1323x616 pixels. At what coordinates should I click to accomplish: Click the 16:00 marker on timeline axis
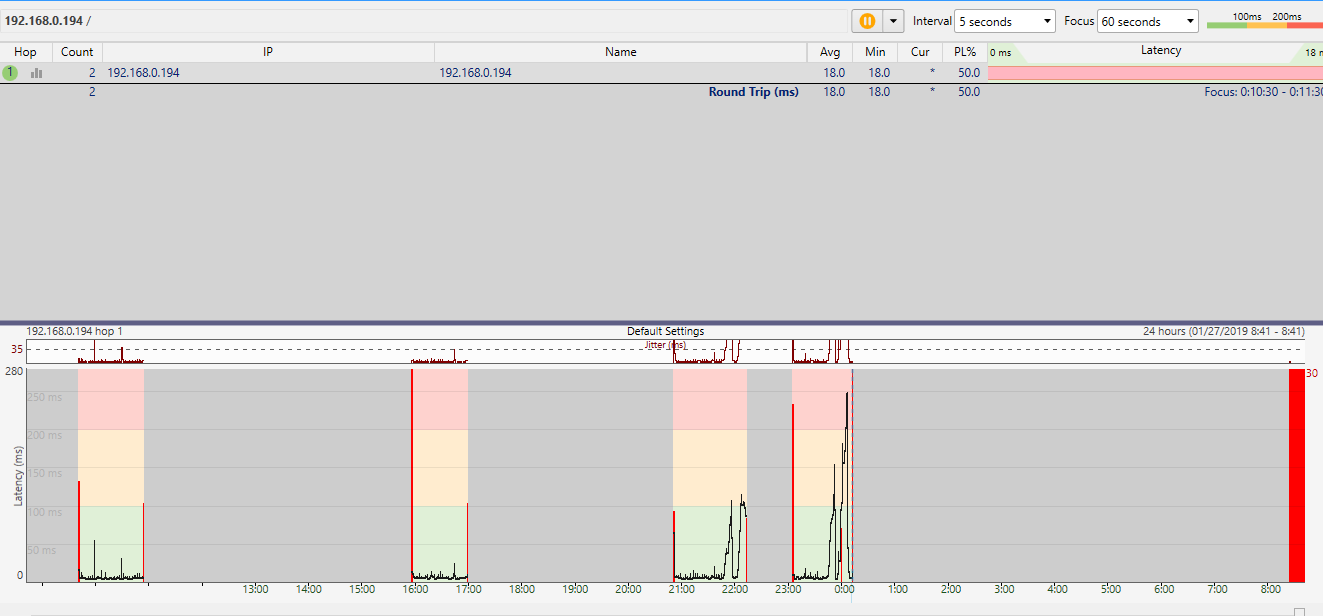pyautogui.click(x=415, y=589)
